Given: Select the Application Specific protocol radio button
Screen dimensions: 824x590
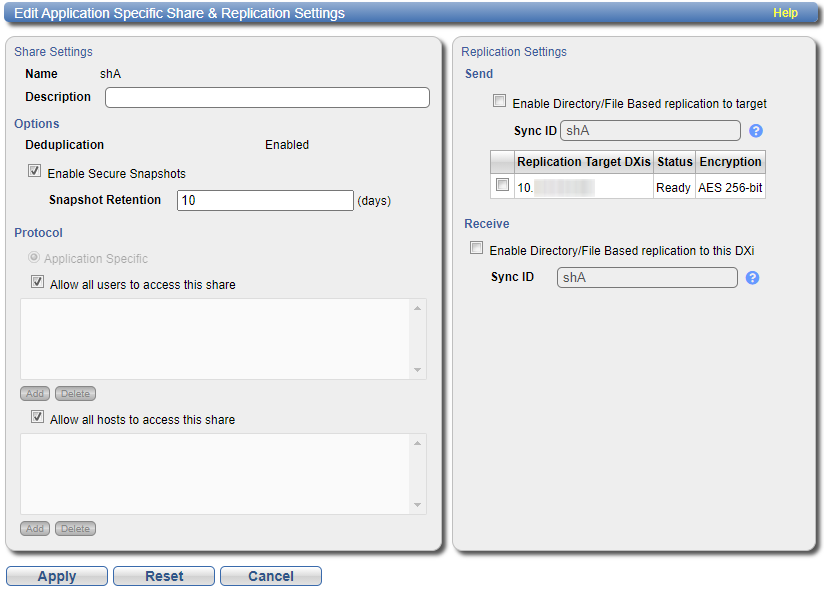Looking at the screenshot, I should tap(34, 258).
